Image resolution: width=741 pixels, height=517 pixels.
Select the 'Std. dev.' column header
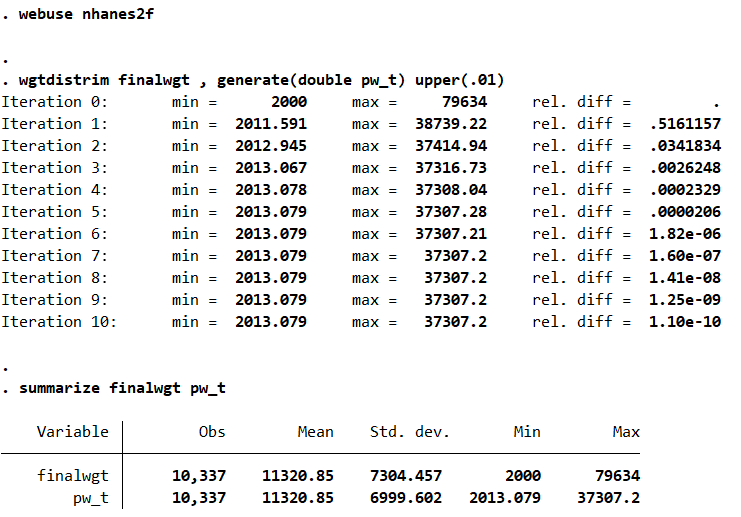point(410,432)
